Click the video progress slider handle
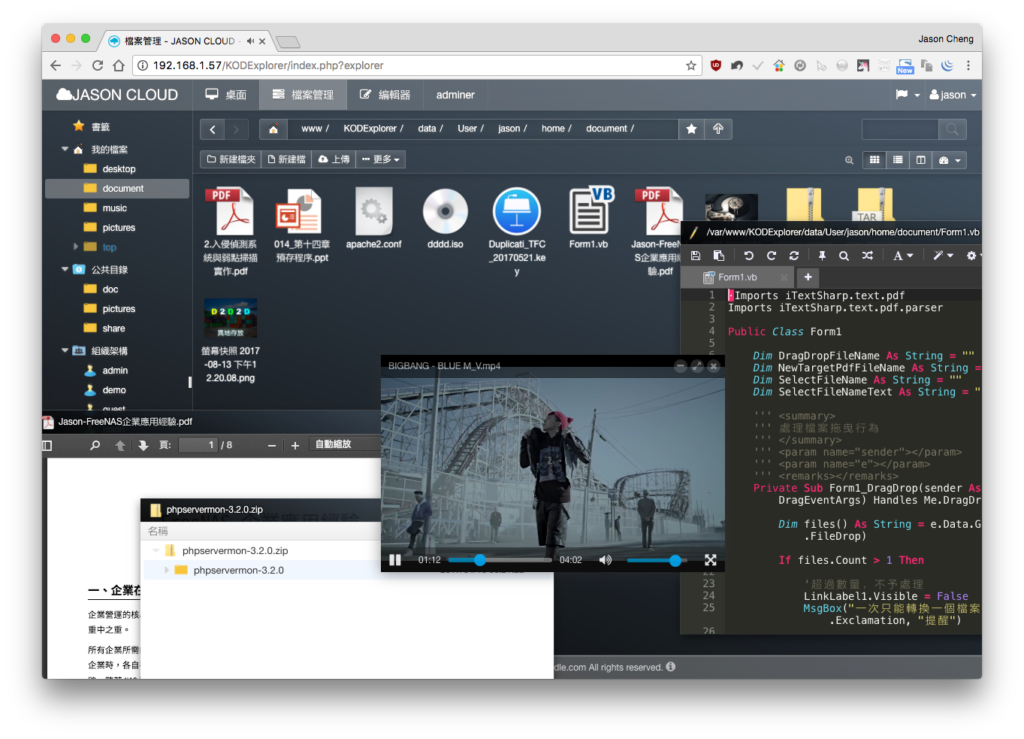The image size is (1024, 739). pos(480,560)
